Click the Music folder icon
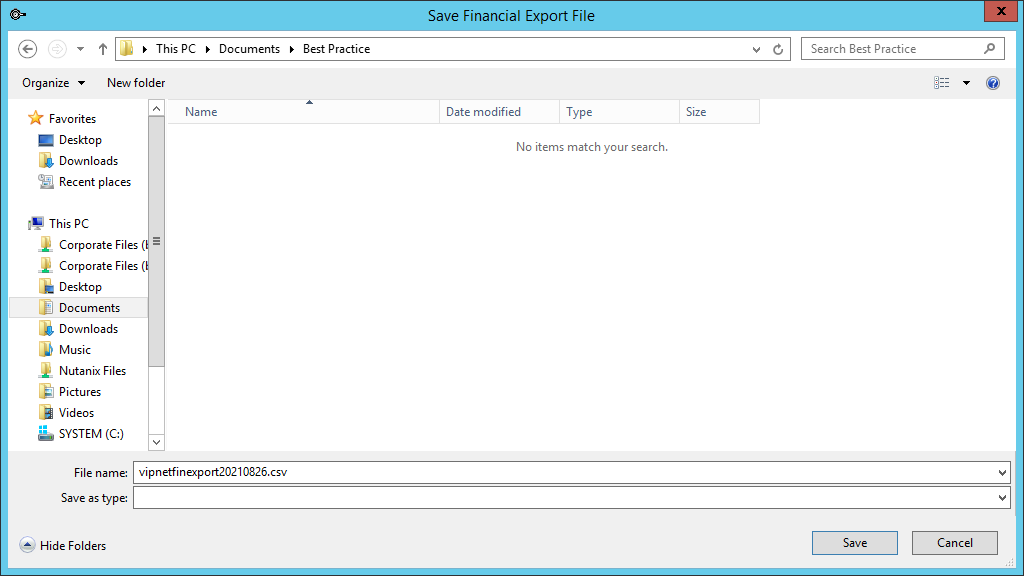Screen dimensions: 1024x576 click(x=46, y=349)
